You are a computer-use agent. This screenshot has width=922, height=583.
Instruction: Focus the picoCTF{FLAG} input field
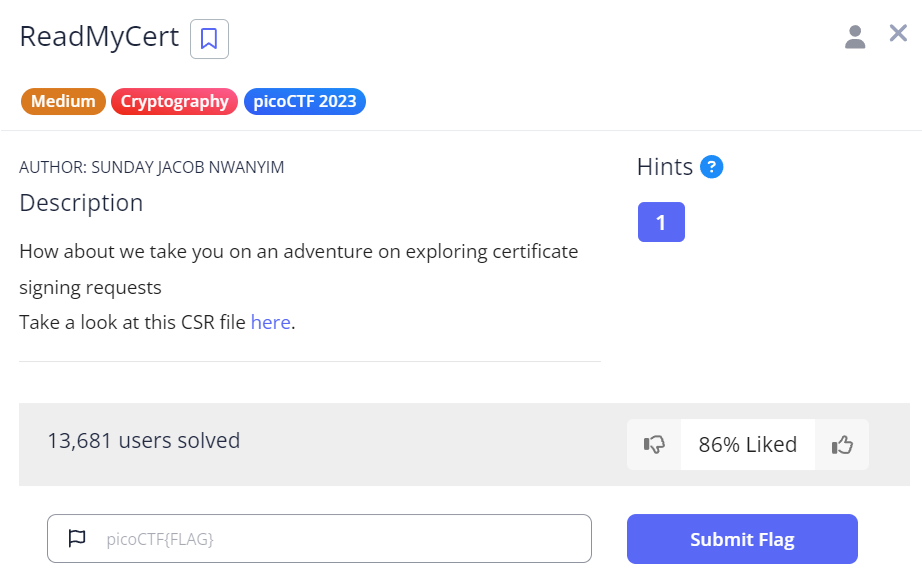pyautogui.click(x=340, y=539)
